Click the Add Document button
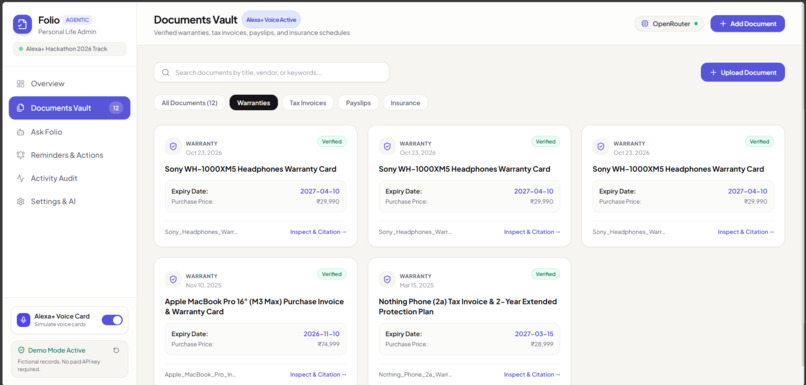Image resolution: width=806 pixels, height=385 pixels. 747,24
